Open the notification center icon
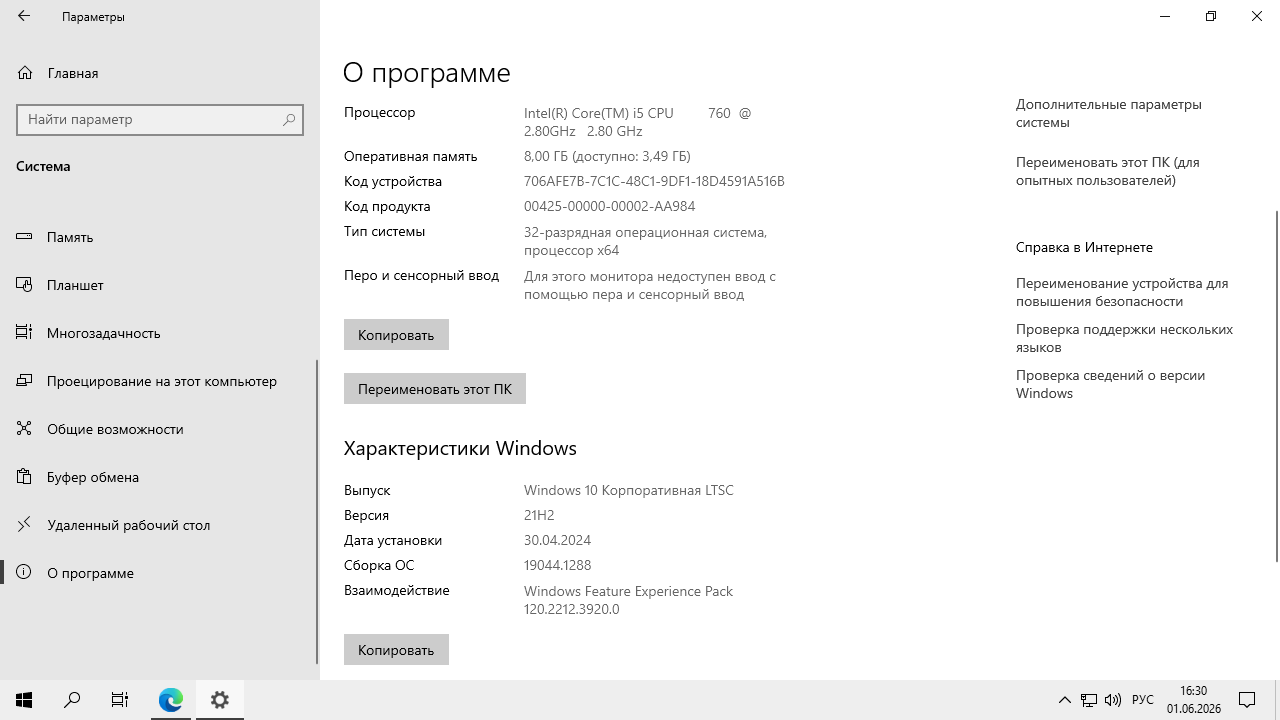The image size is (1280, 720). point(1247,700)
